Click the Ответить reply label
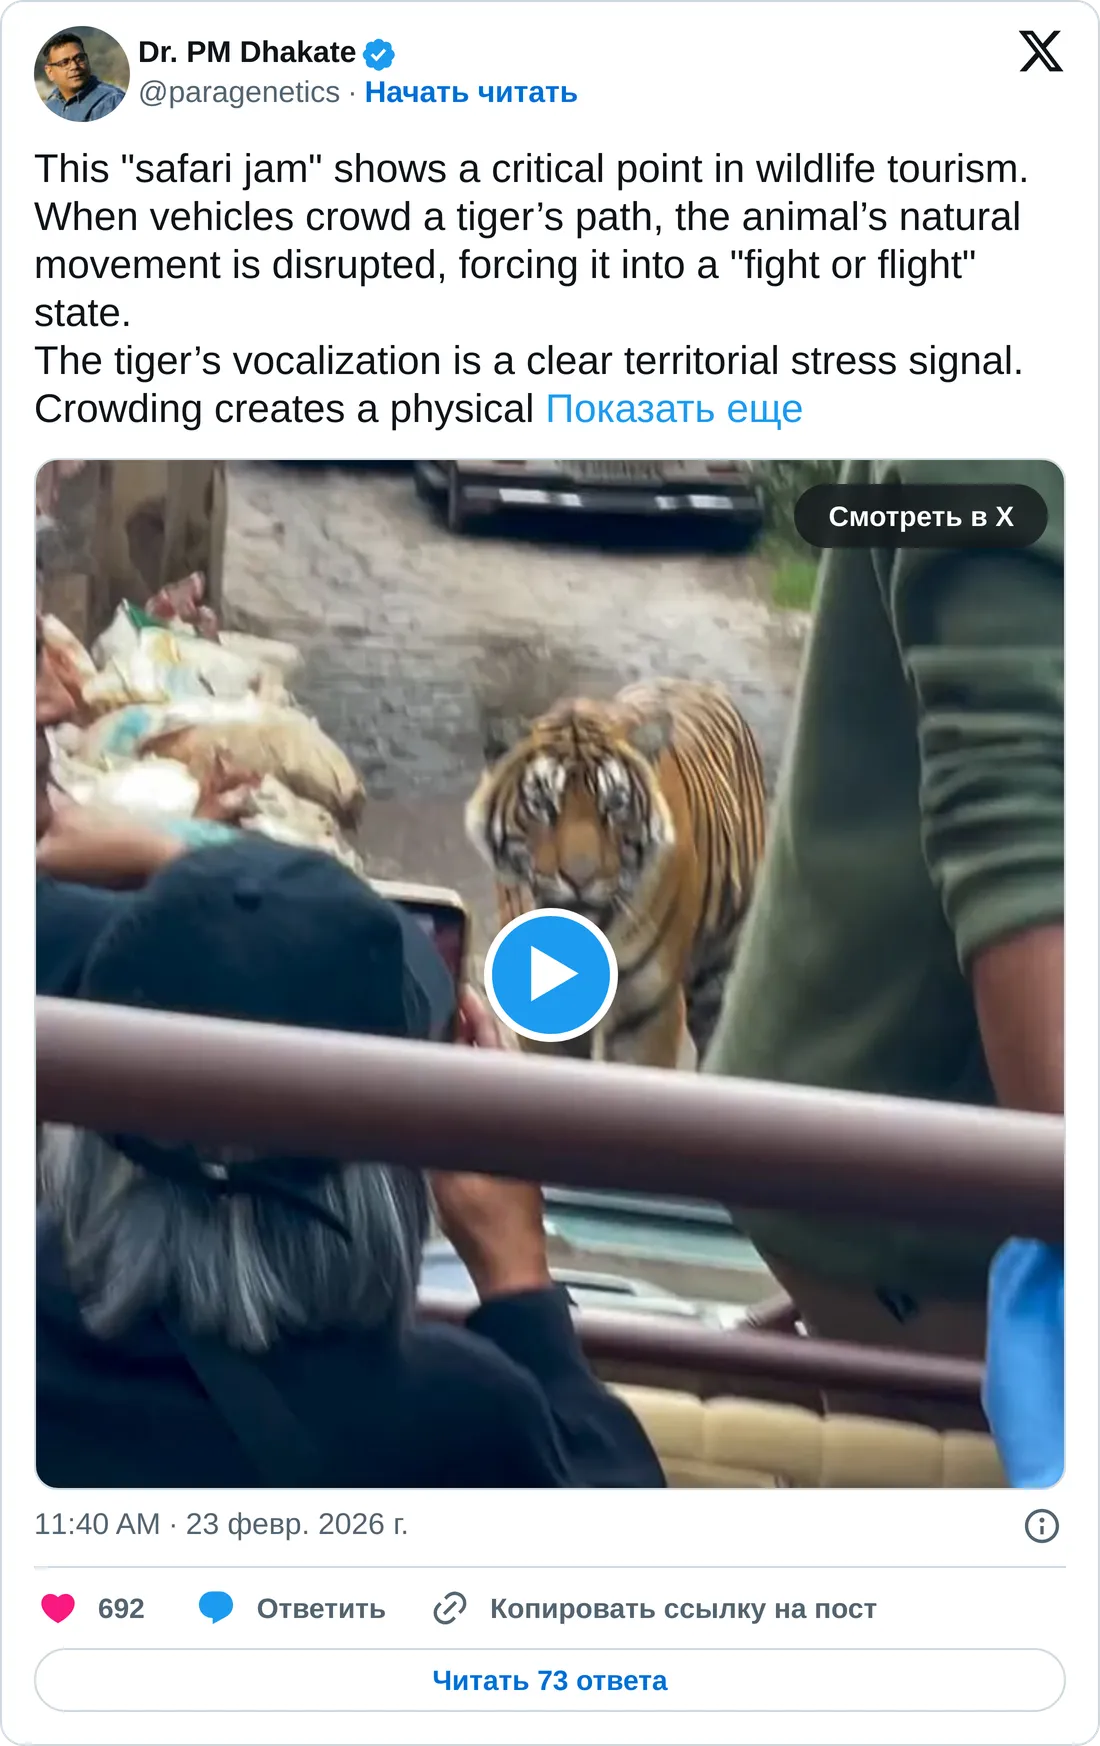 tap(321, 1608)
